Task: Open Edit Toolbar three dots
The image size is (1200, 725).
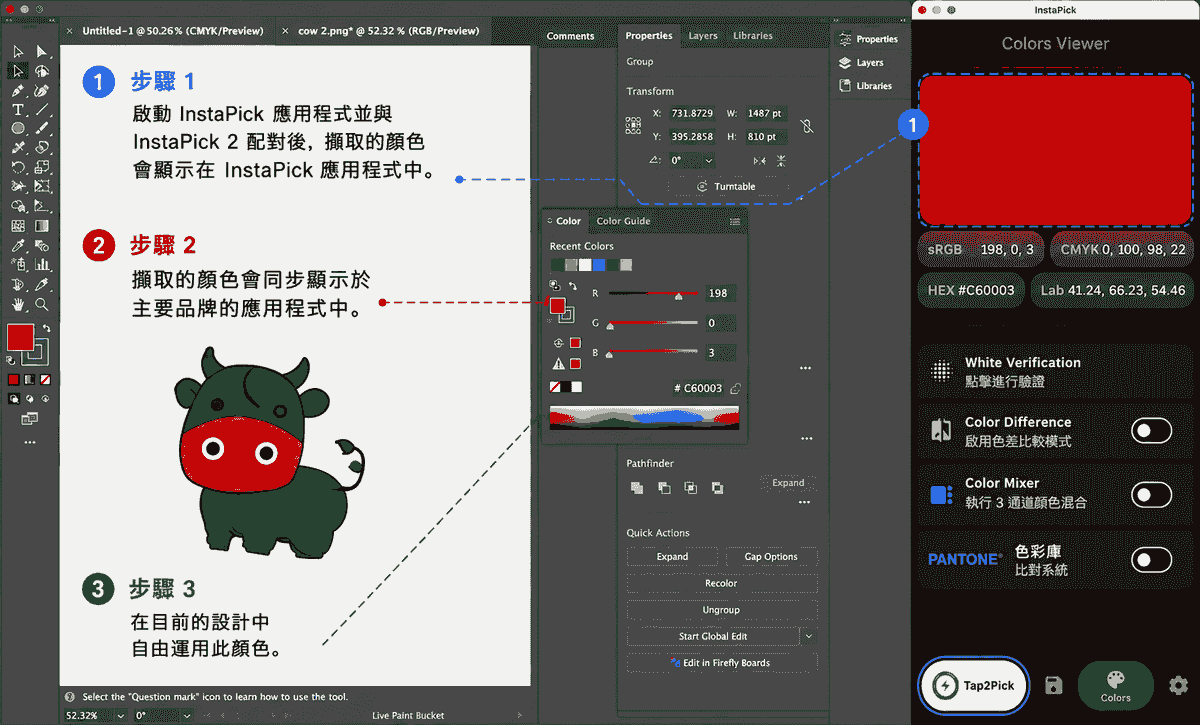Action: click(x=30, y=442)
